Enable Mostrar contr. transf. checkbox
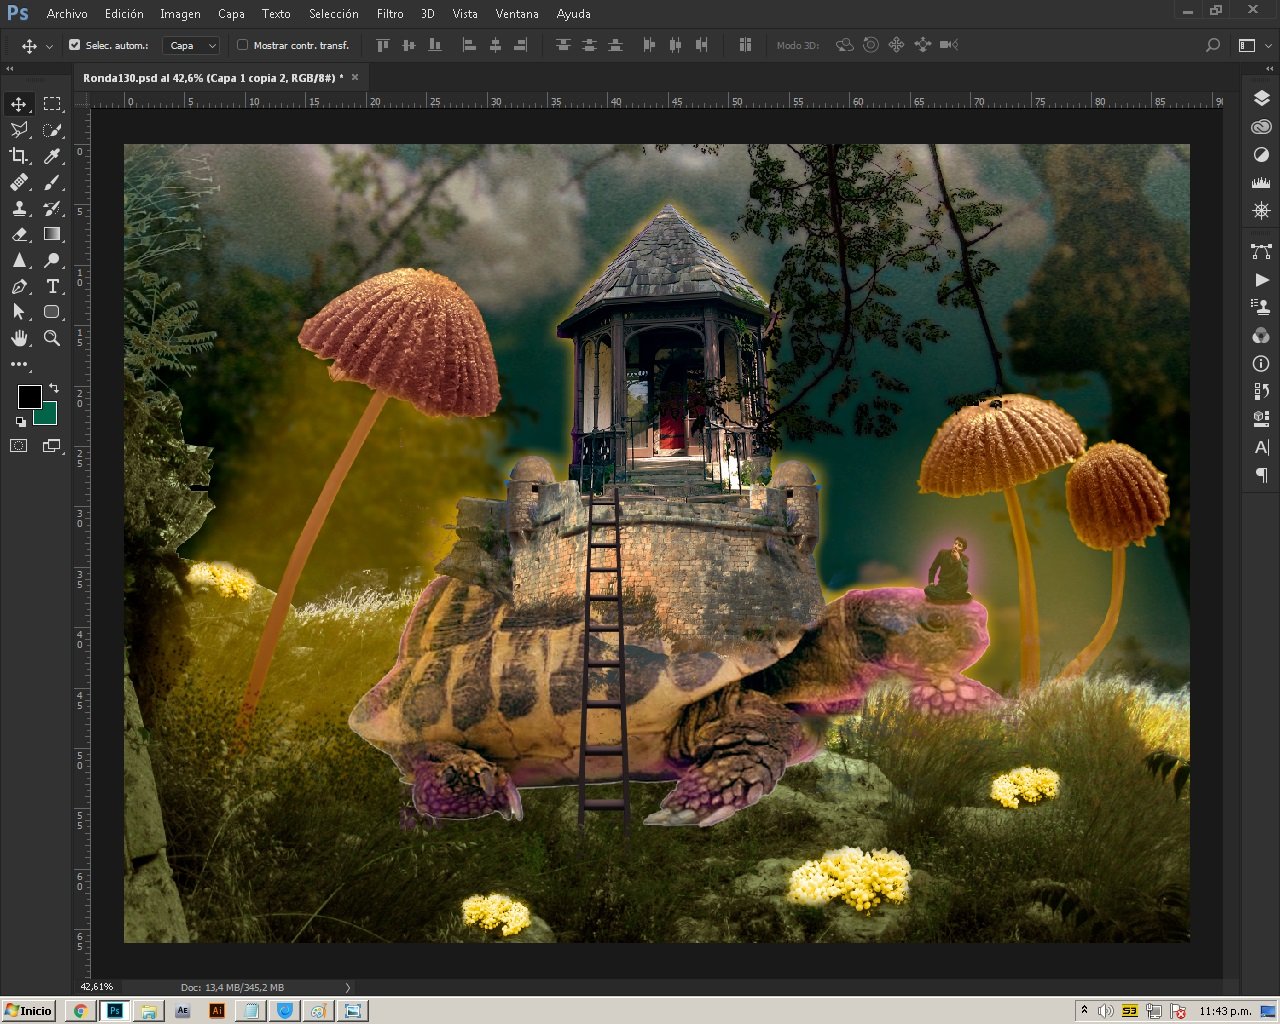 242,45
